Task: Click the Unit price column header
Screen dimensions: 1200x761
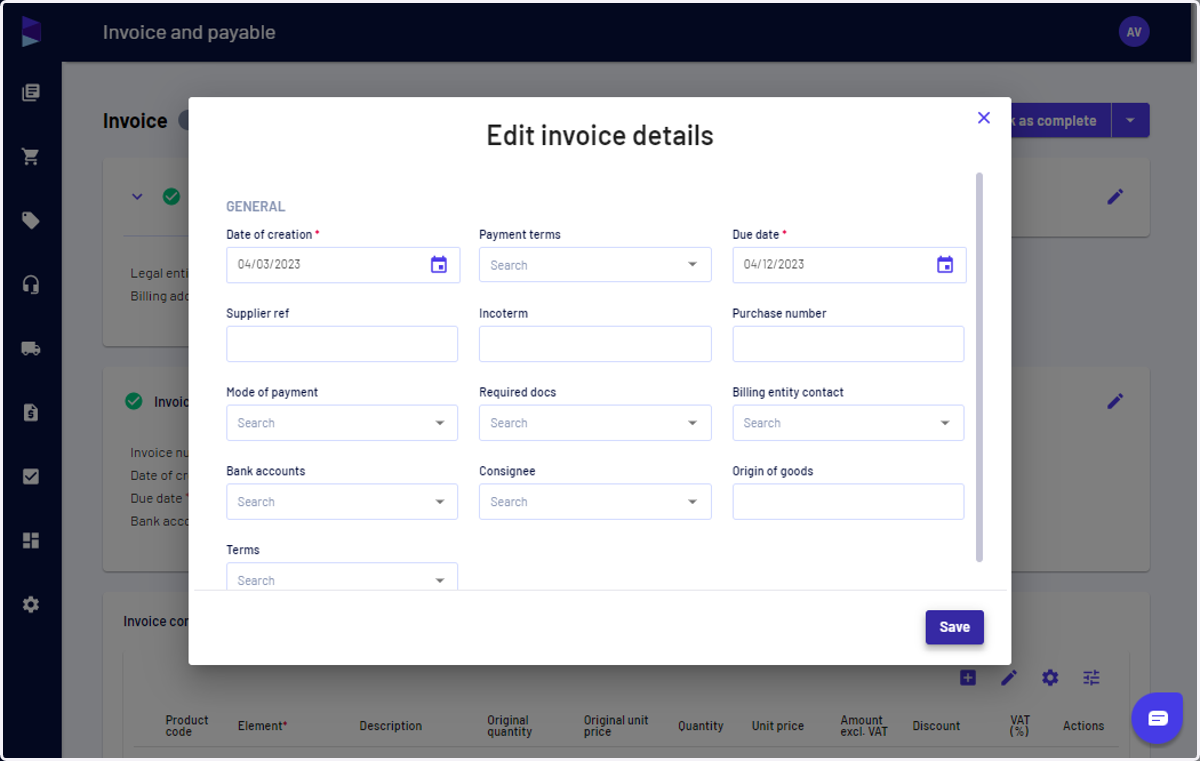Action: (777, 726)
